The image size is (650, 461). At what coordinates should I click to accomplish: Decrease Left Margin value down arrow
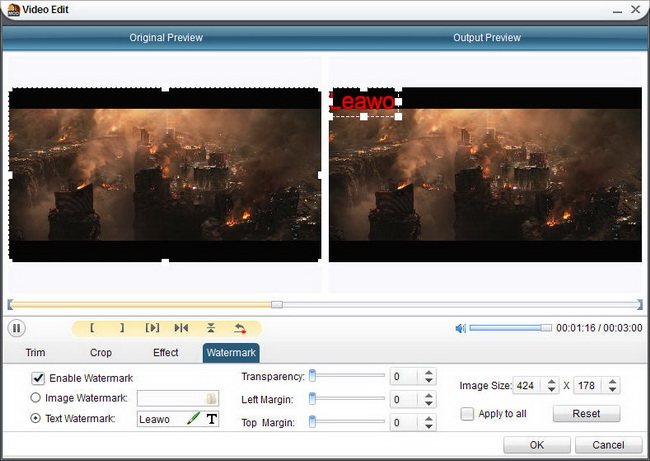(x=429, y=403)
